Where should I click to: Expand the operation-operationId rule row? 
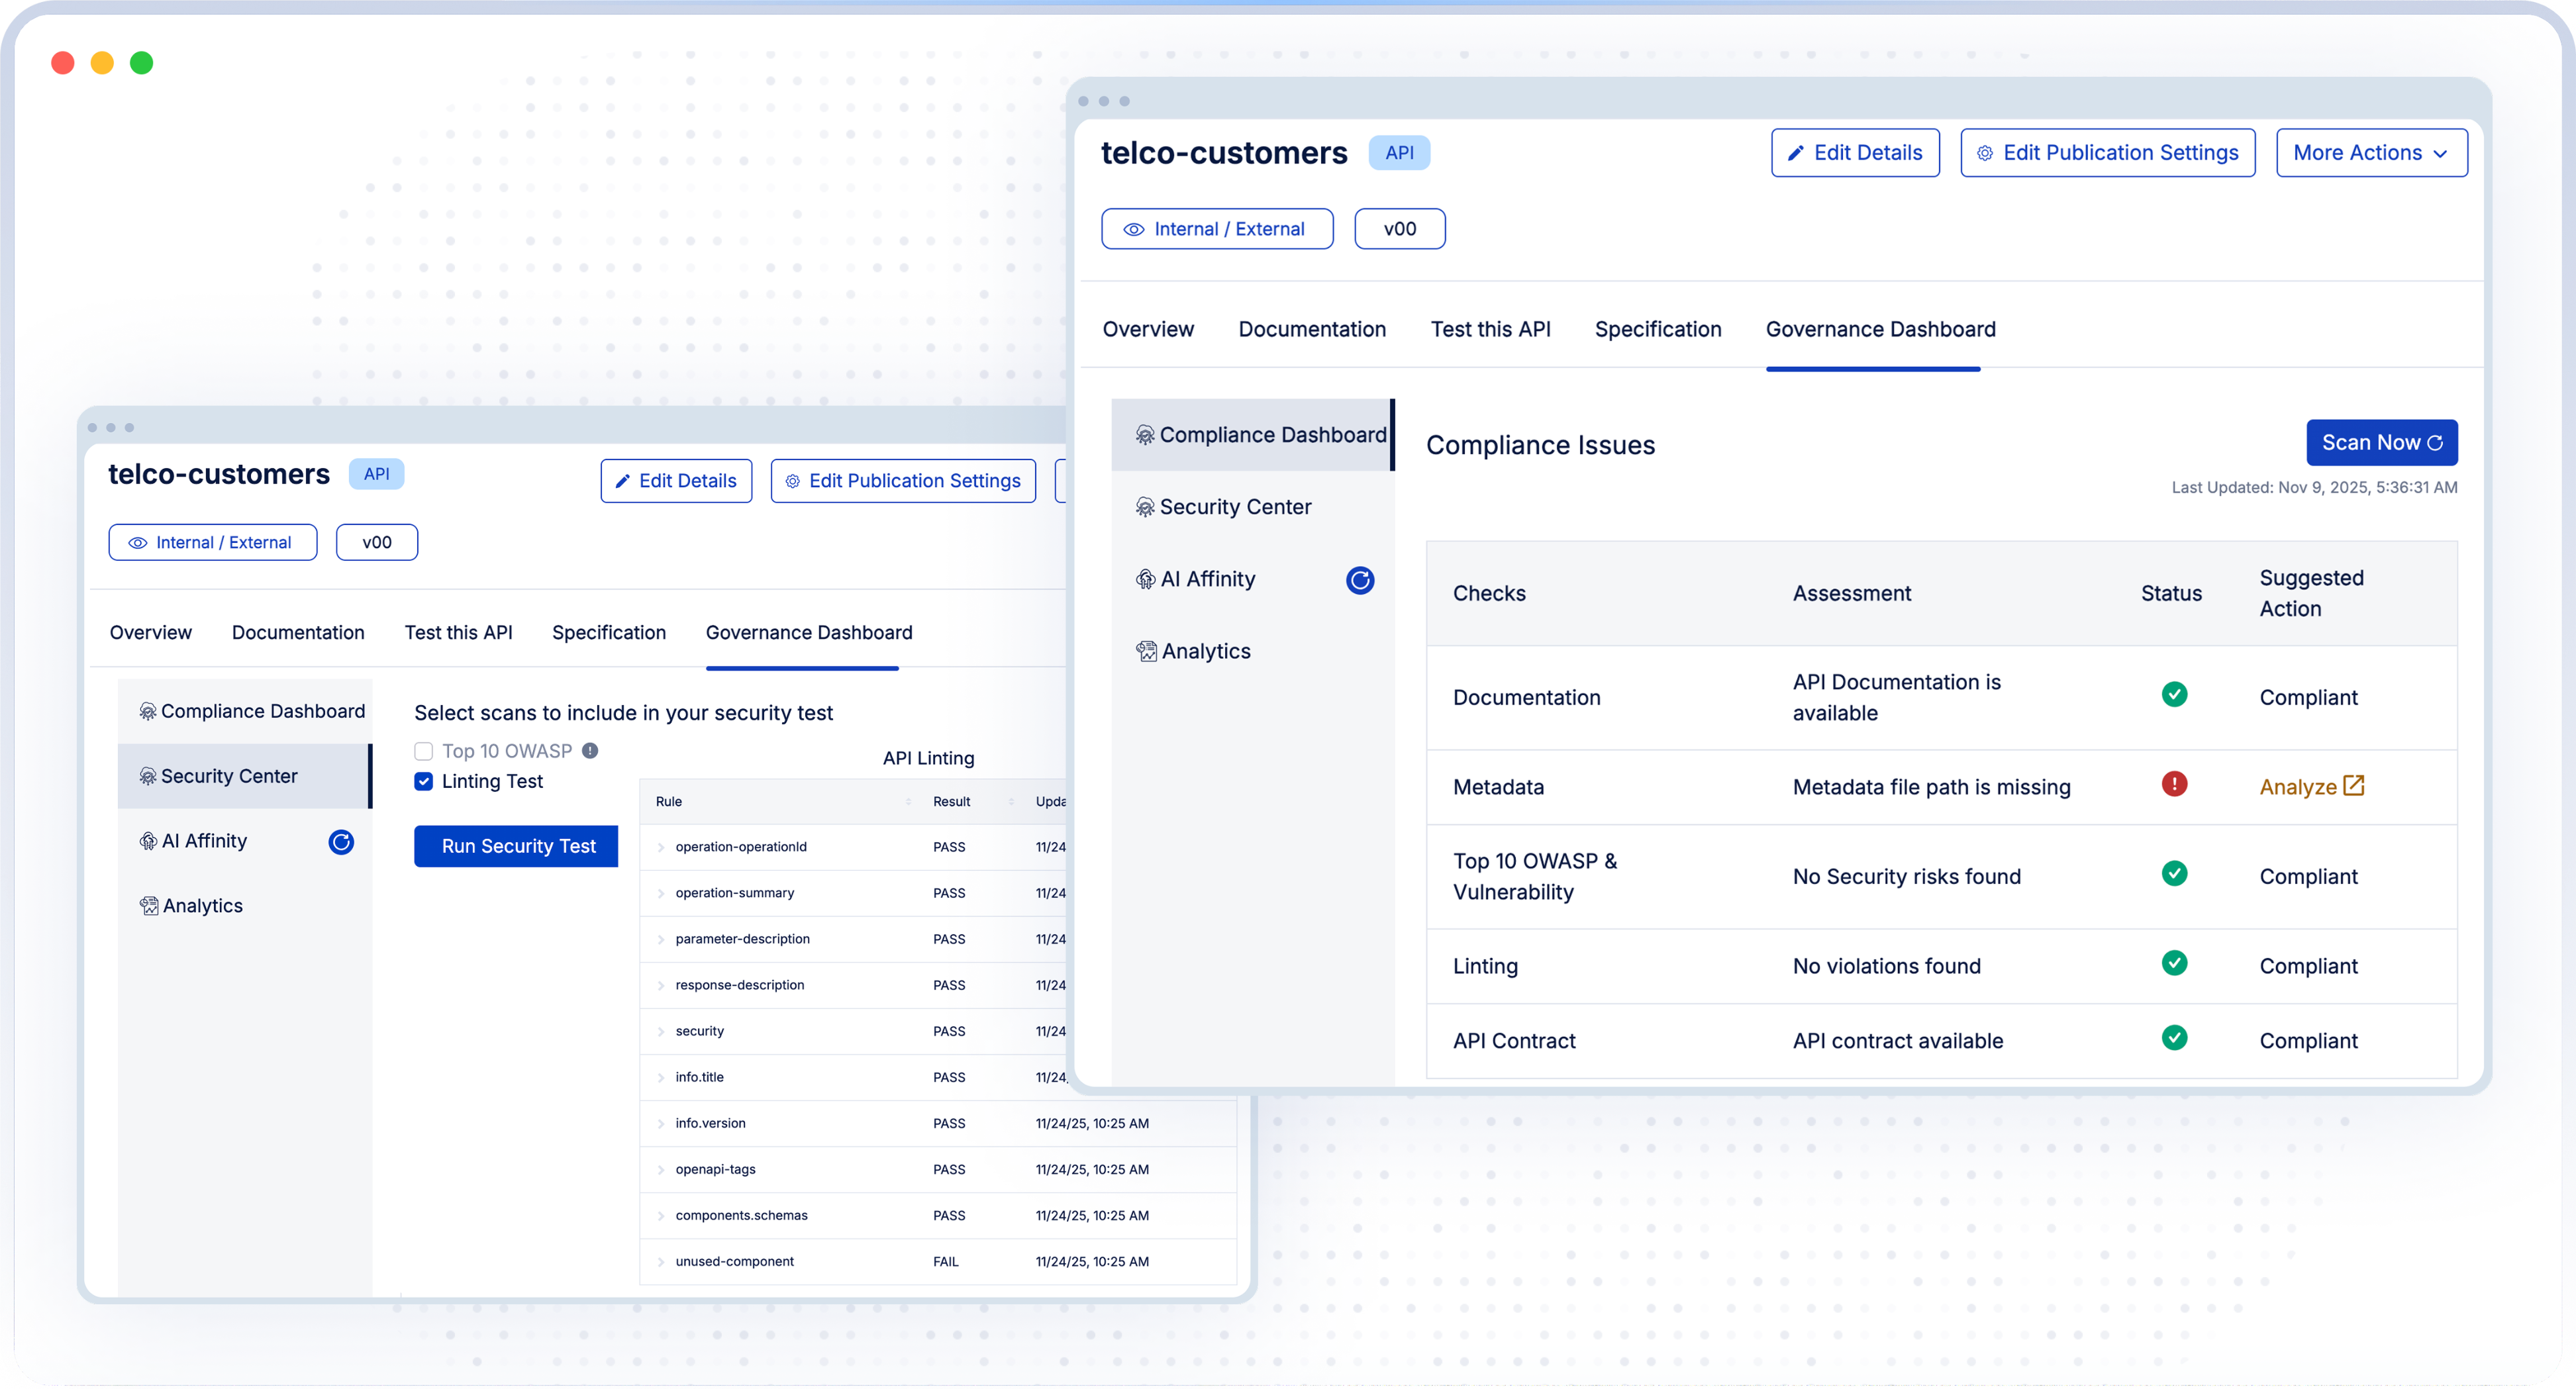661,847
